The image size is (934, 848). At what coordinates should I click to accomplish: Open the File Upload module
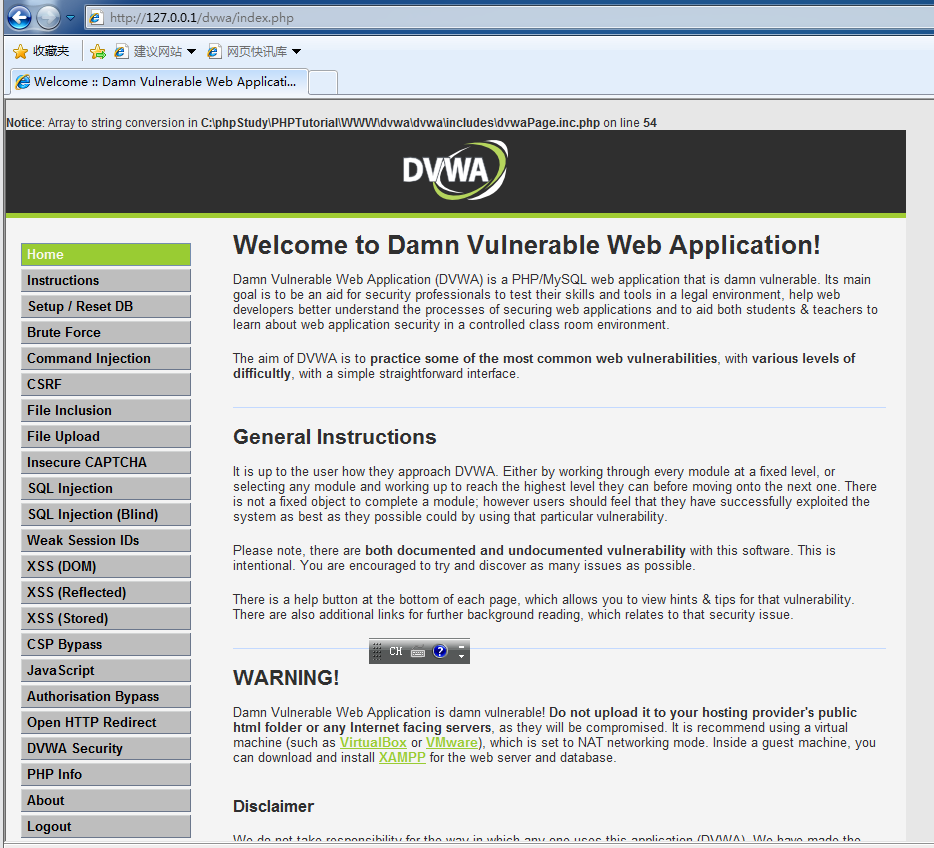coord(106,437)
